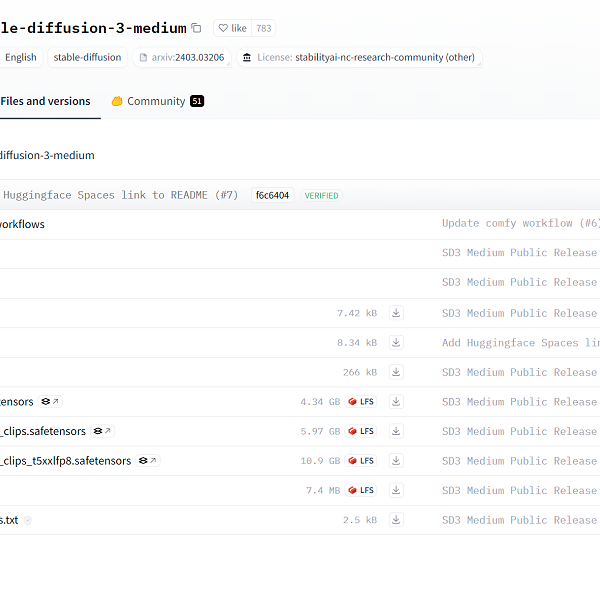The image size is (600, 600).
Task: Open the _clips_t5xxlfp8.safetensors file
Action: pos(65,461)
